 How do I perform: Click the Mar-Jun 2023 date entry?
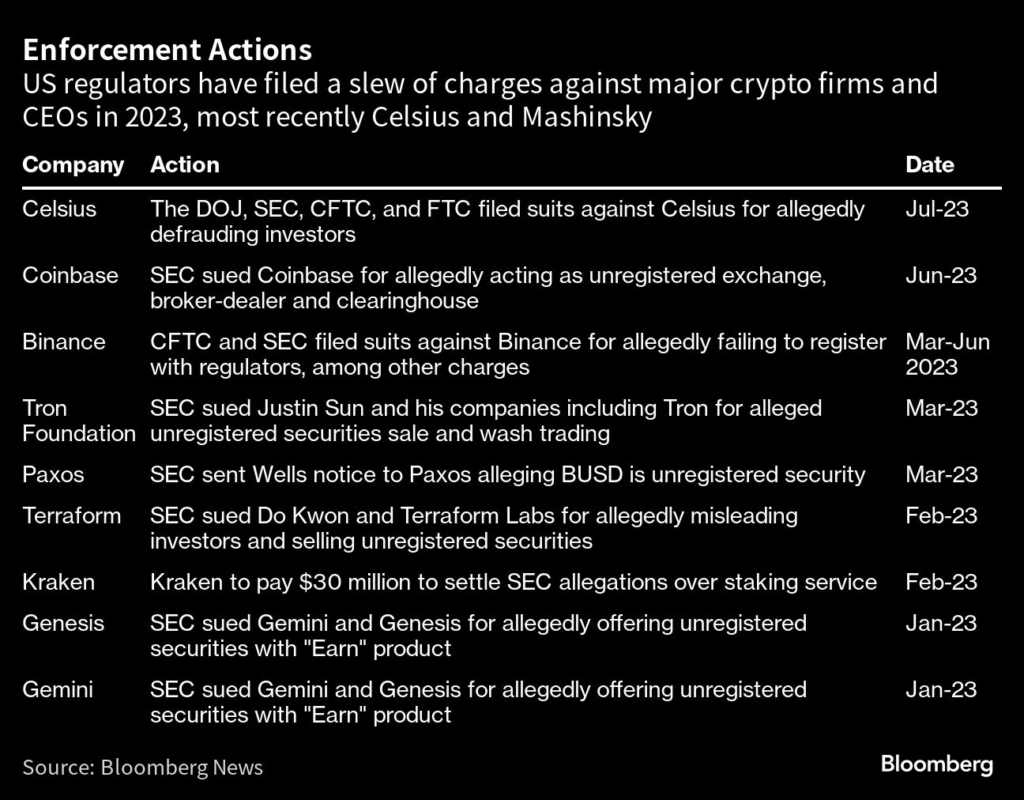(947, 355)
